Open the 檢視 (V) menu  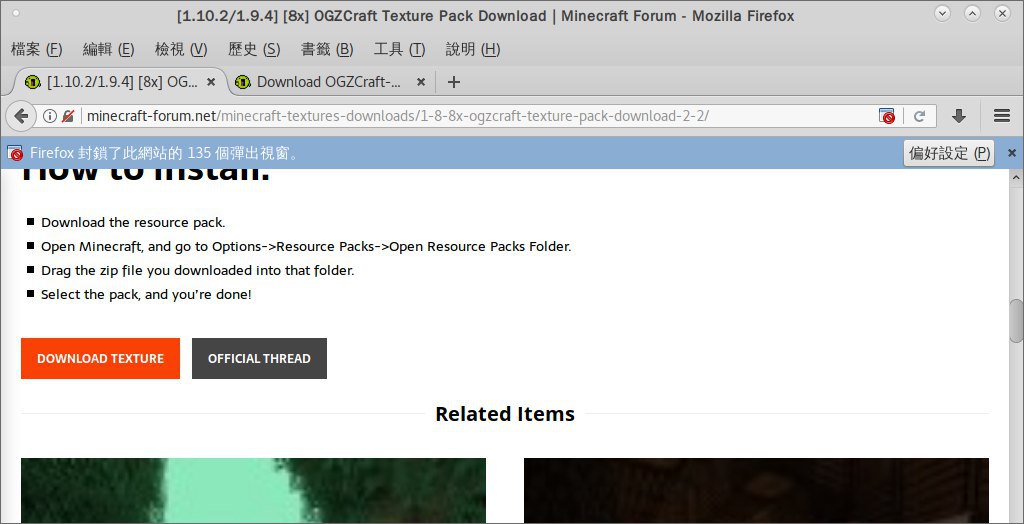coord(181,49)
